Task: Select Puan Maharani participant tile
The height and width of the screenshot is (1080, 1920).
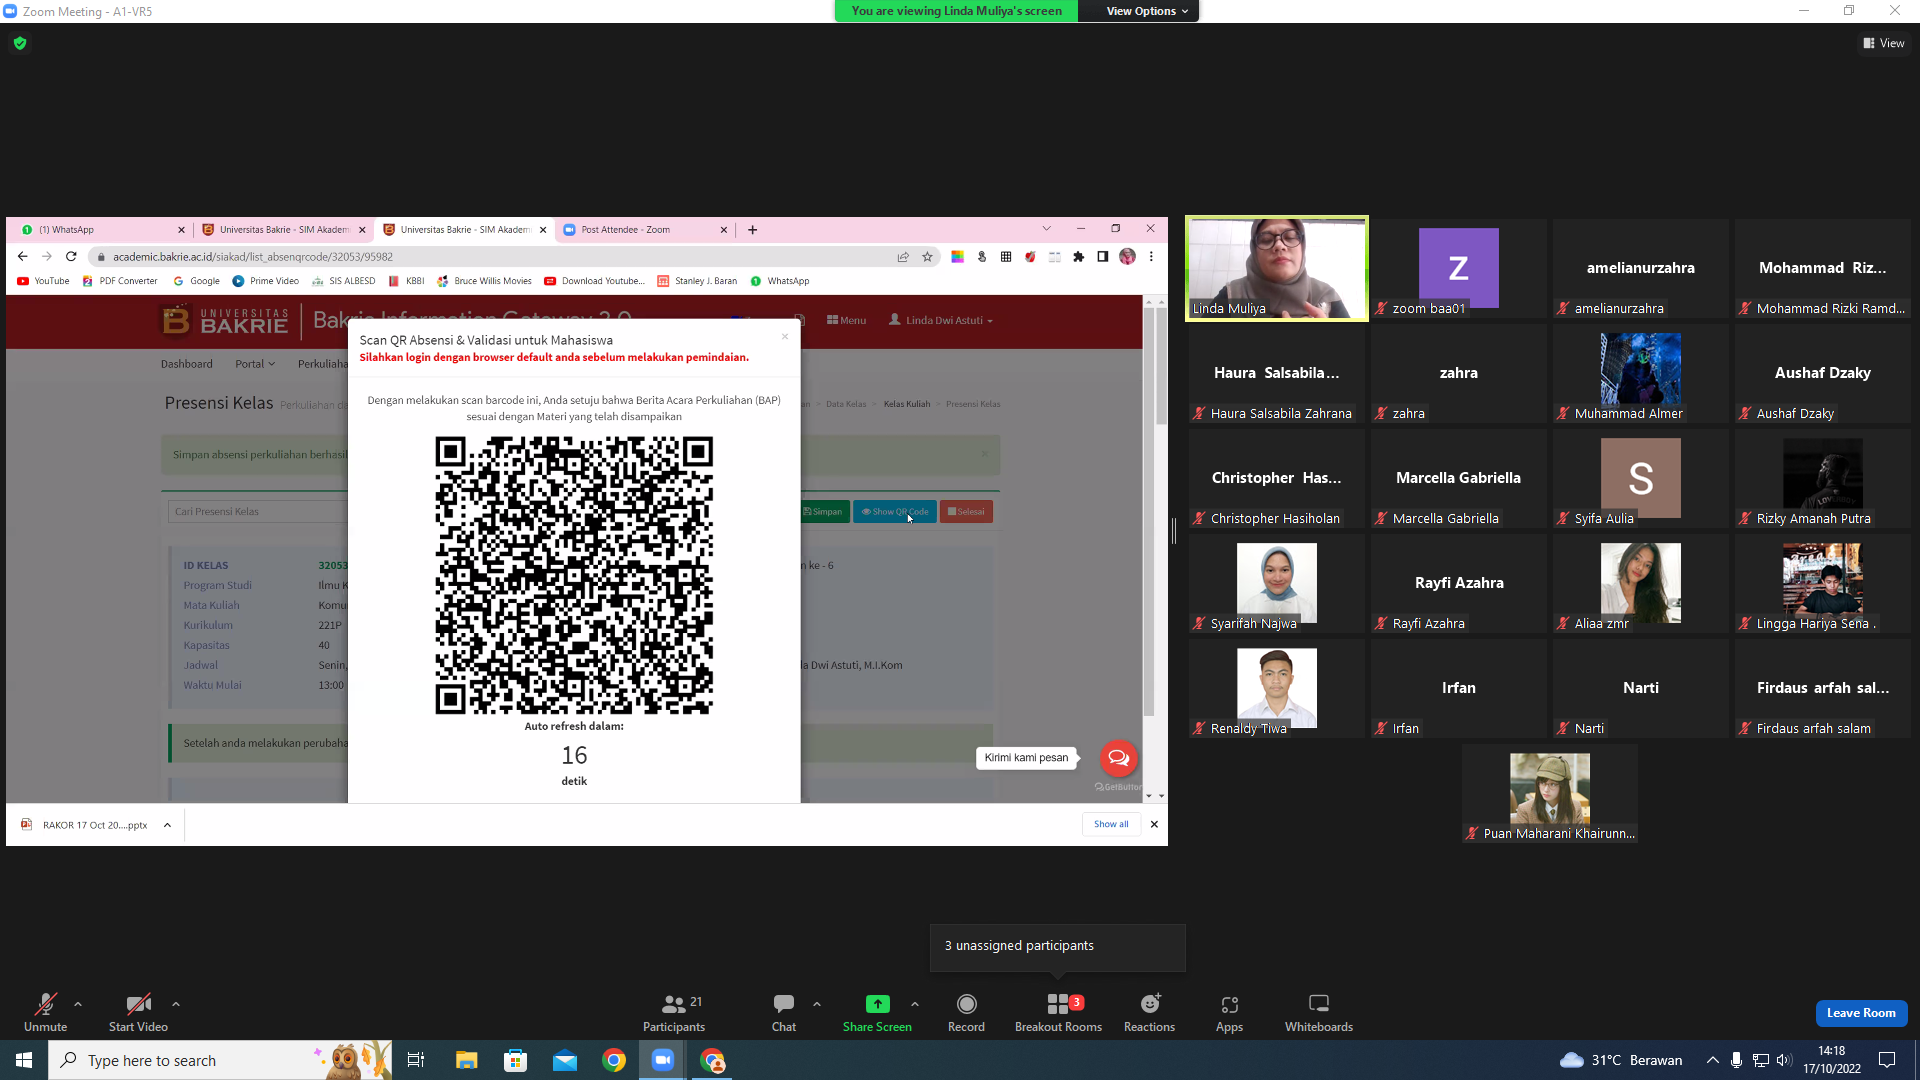Action: tap(1550, 793)
